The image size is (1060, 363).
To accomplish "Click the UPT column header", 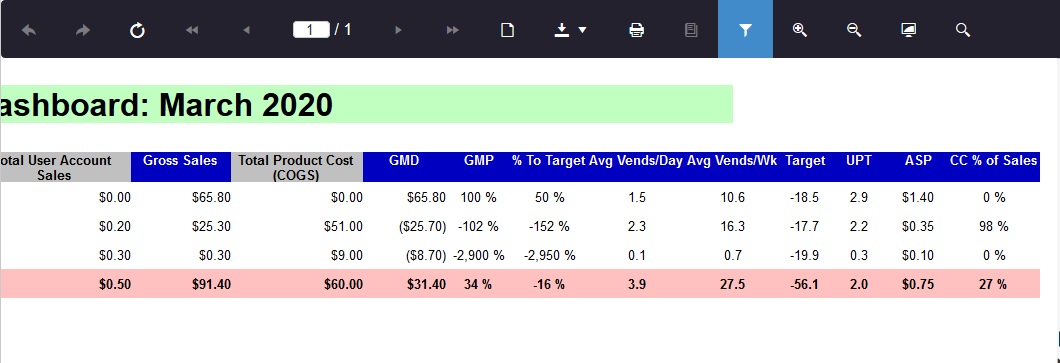I will 859,161.
